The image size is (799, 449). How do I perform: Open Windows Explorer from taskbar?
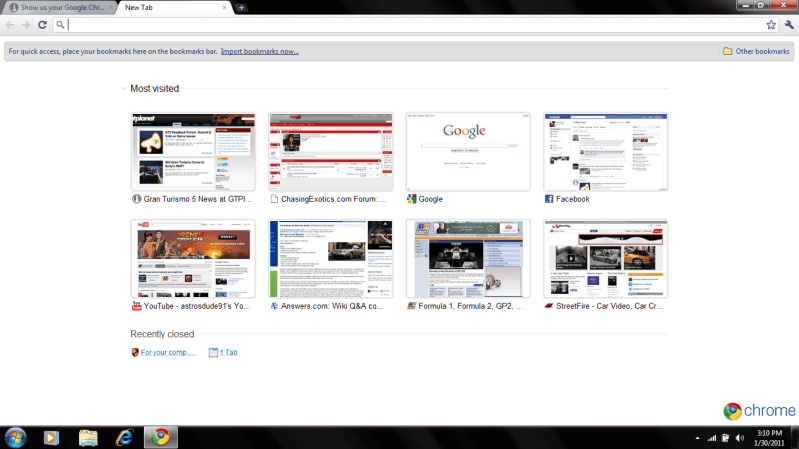click(88, 438)
